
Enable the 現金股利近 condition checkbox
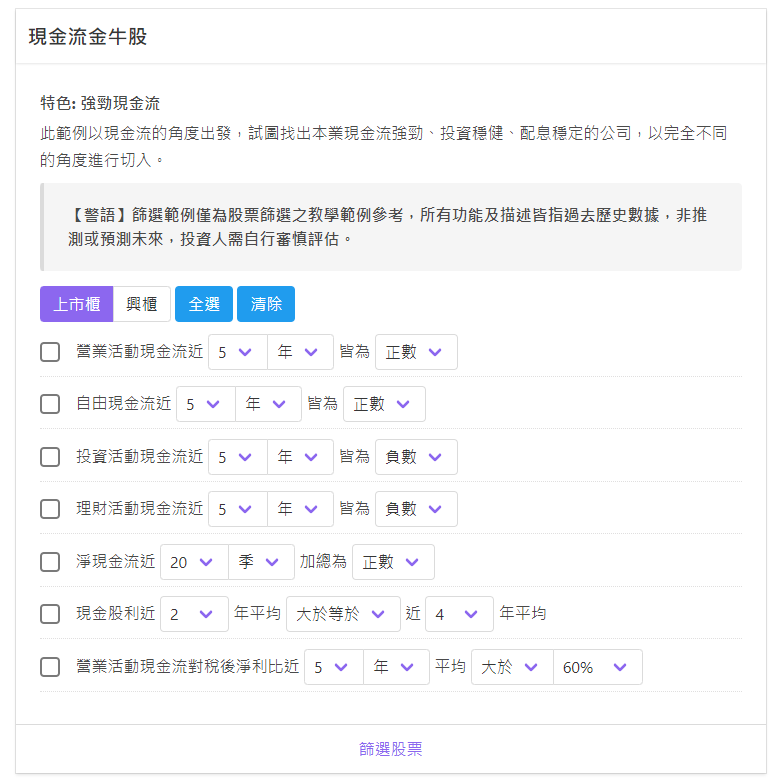coord(50,614)
